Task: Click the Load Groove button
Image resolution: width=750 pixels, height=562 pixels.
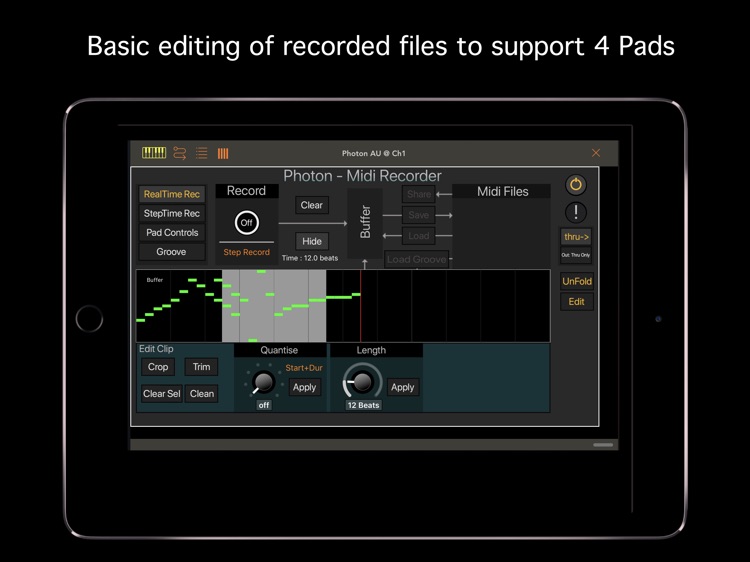Action: pos(416,259)
